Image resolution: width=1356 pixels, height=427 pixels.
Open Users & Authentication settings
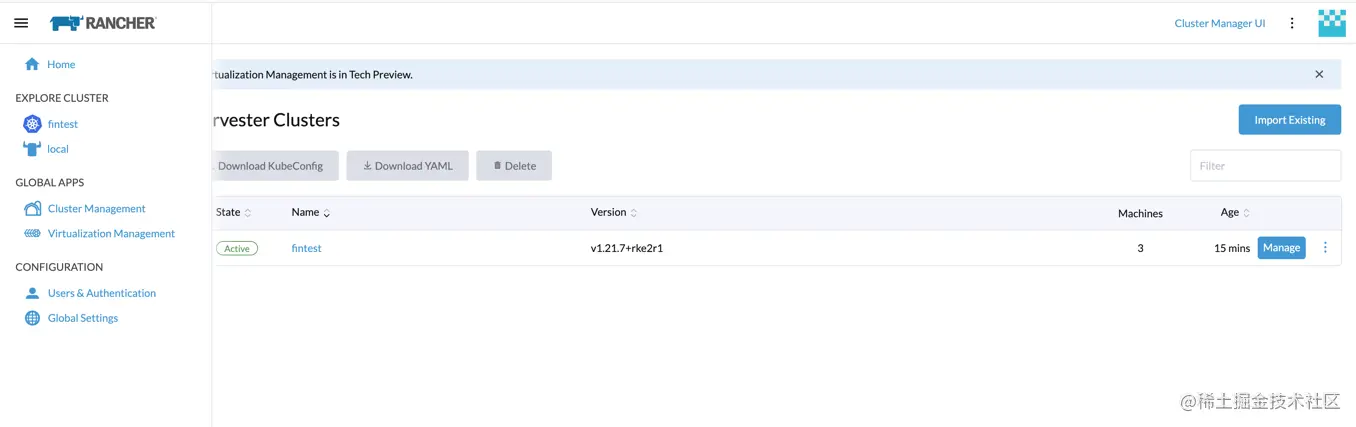(102, 293)
